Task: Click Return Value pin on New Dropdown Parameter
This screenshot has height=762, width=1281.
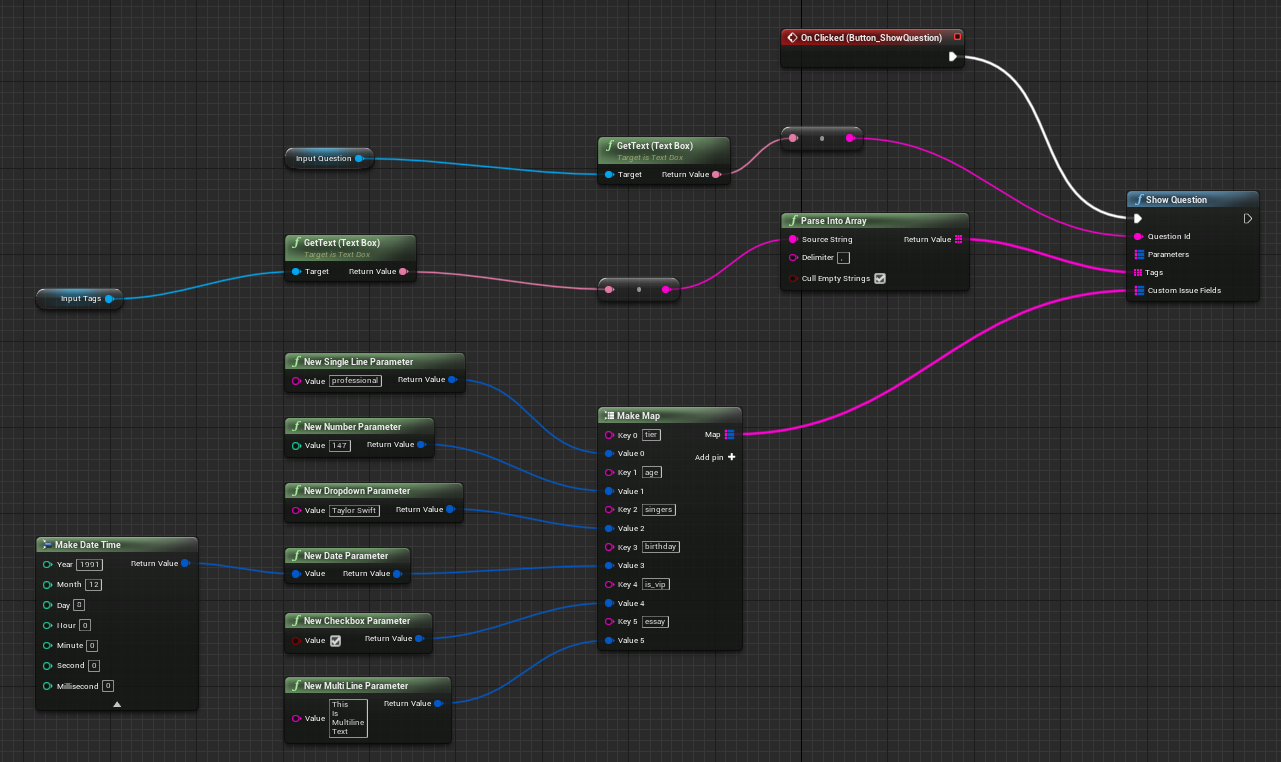Action: pyautogui.click(x=450, y=508)
